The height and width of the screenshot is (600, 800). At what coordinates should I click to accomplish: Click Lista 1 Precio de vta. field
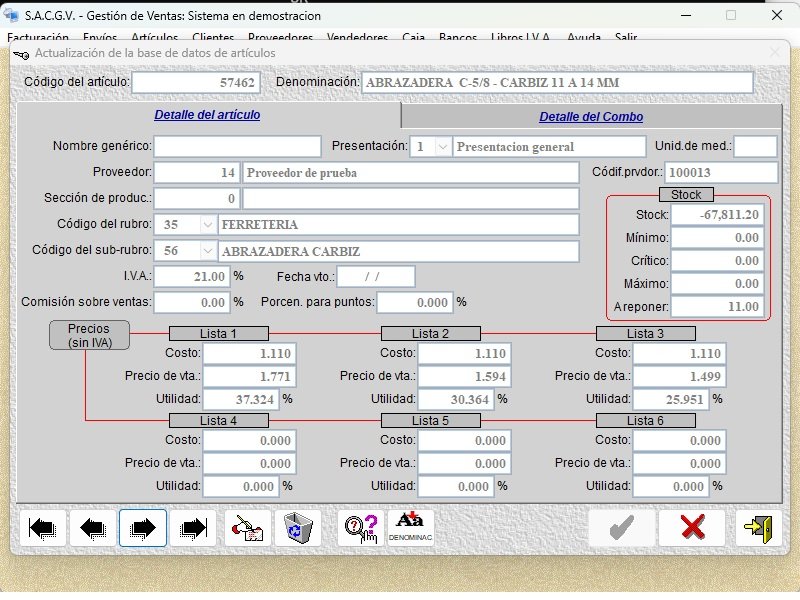pos(249,377)
